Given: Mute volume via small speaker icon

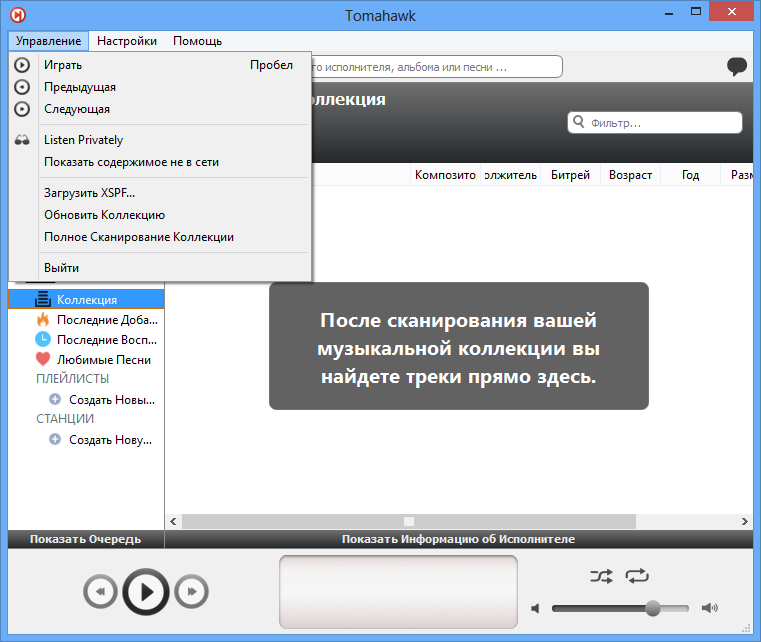Looking at the screenshot, I should [x=535, y=609].
